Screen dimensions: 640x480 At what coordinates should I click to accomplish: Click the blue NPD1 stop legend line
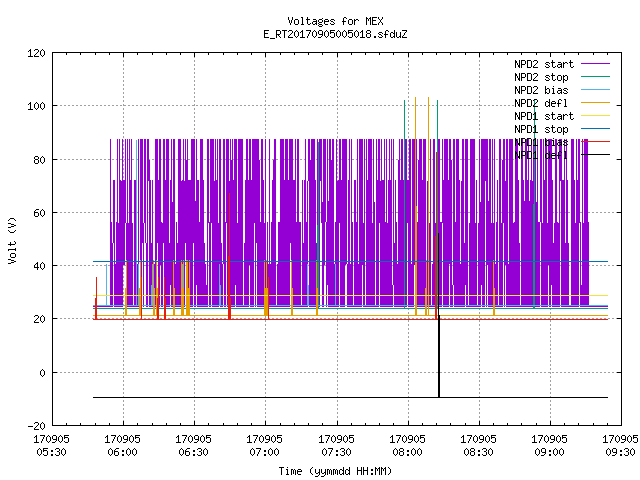click(595, 129)
